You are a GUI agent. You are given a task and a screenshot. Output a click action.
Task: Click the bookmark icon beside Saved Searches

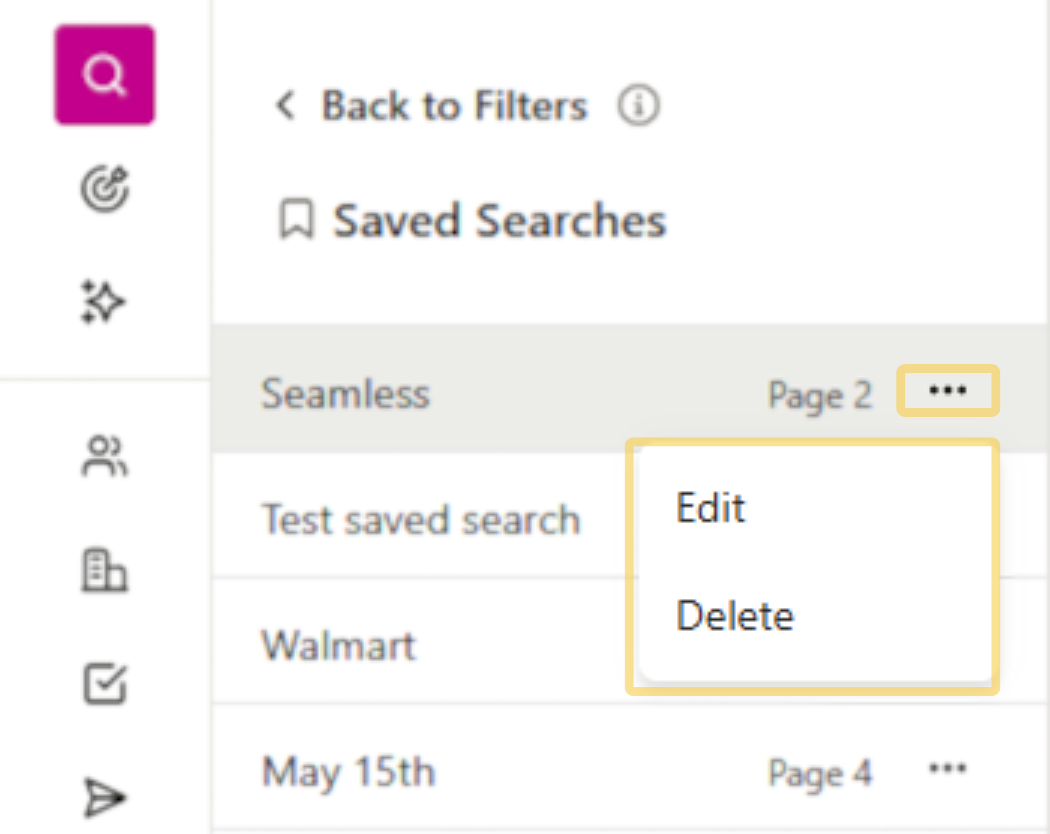[x=299, y=220]
